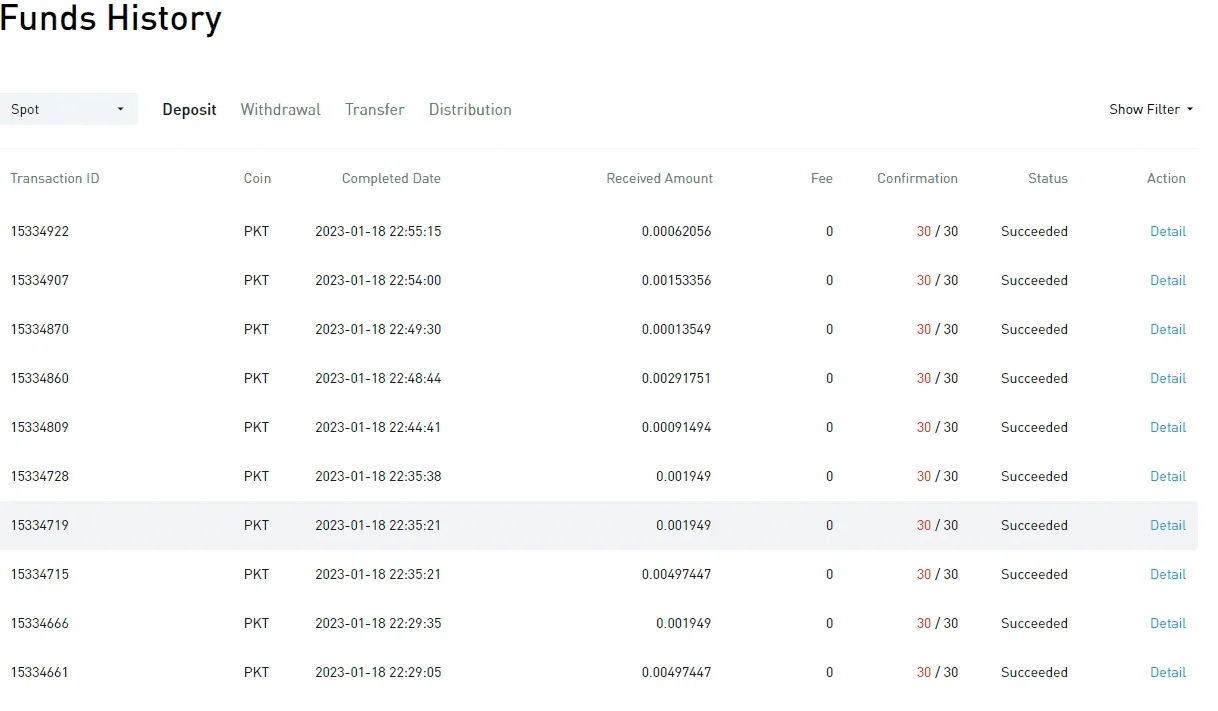Switch to the Withdrawal tab
Image resolution: width=1218 pixels, height=711 pixels.
pos(280,109)
